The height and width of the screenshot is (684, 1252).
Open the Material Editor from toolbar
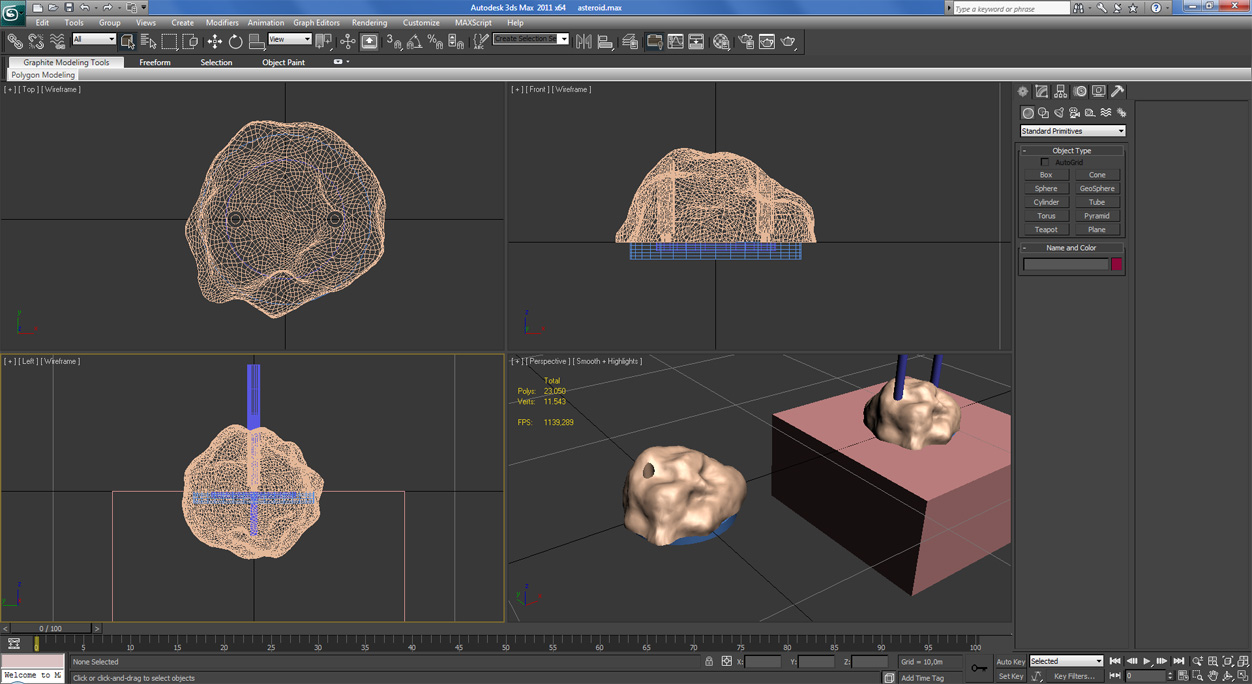coord(721,42)
